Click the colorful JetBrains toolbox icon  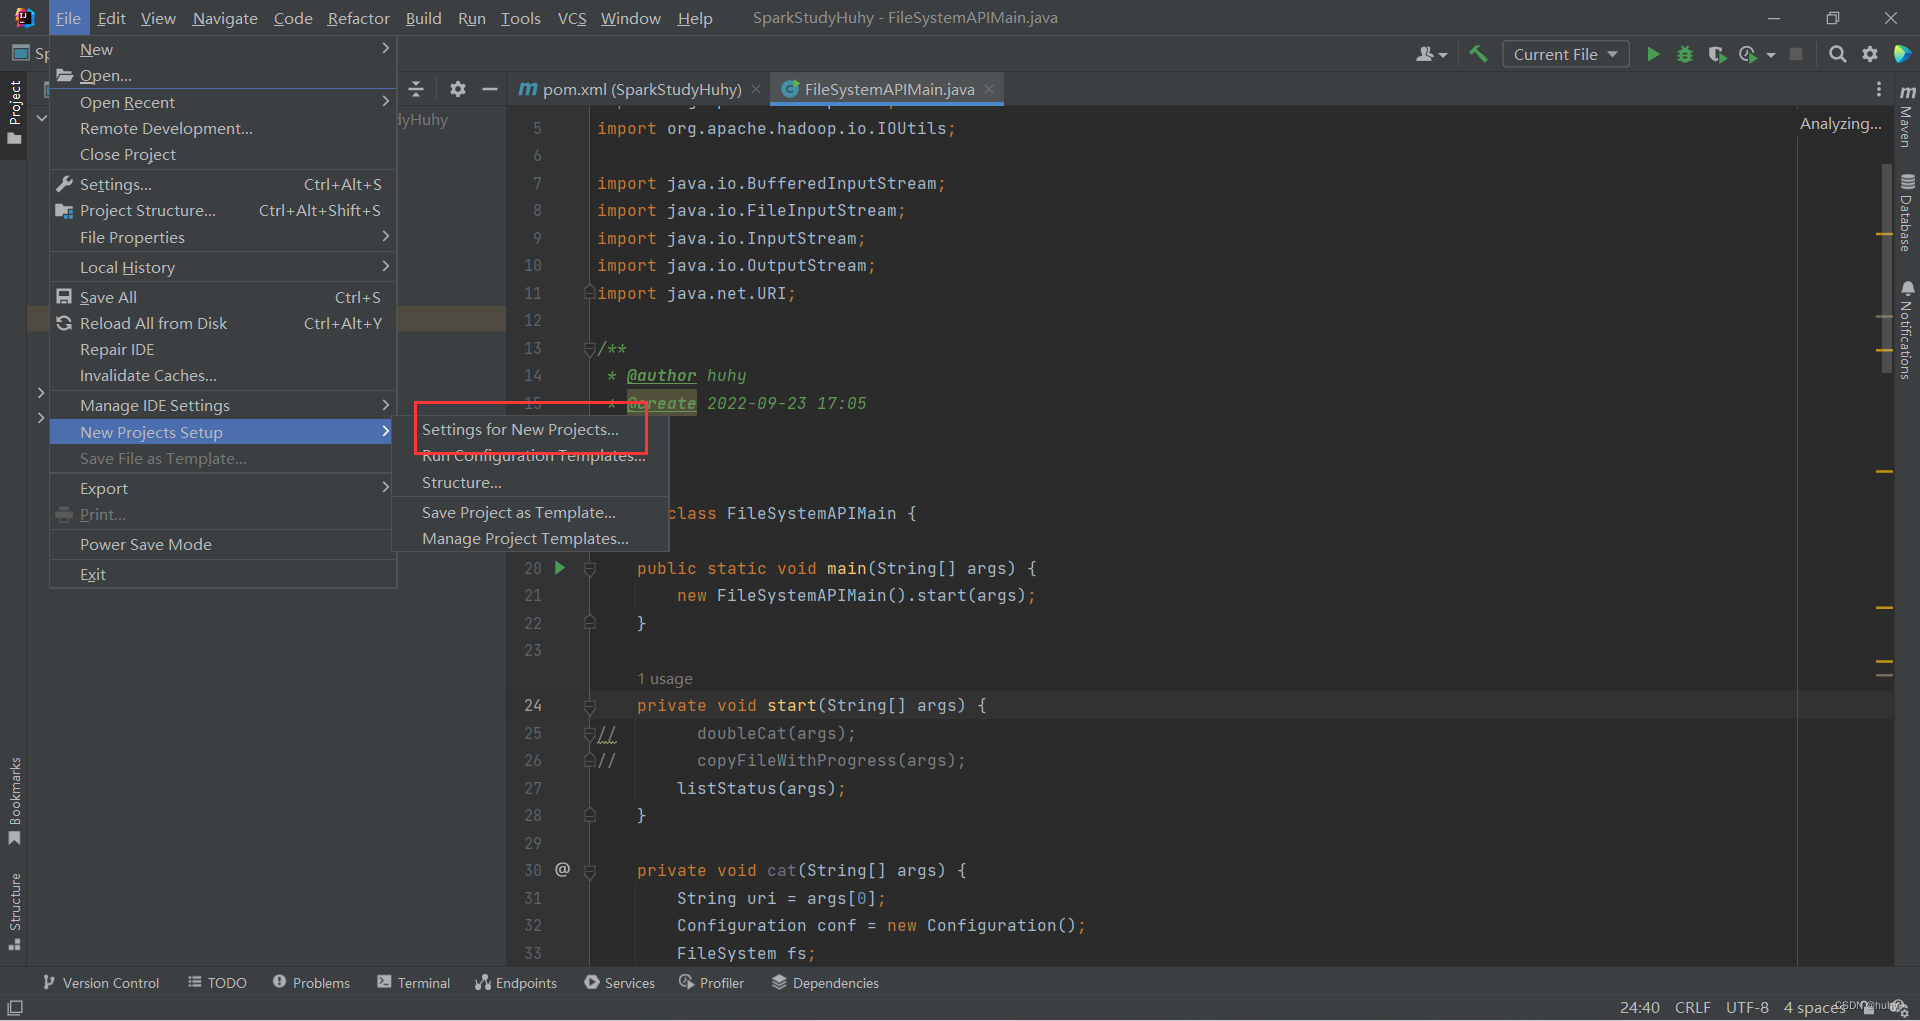1902,54
